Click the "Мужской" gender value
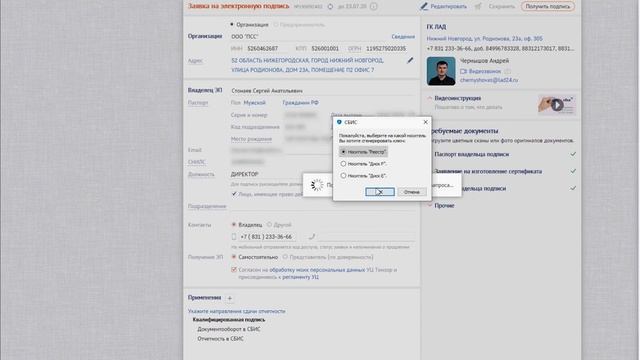This screenshot has height=360, width=640. (x=254, y=103)
